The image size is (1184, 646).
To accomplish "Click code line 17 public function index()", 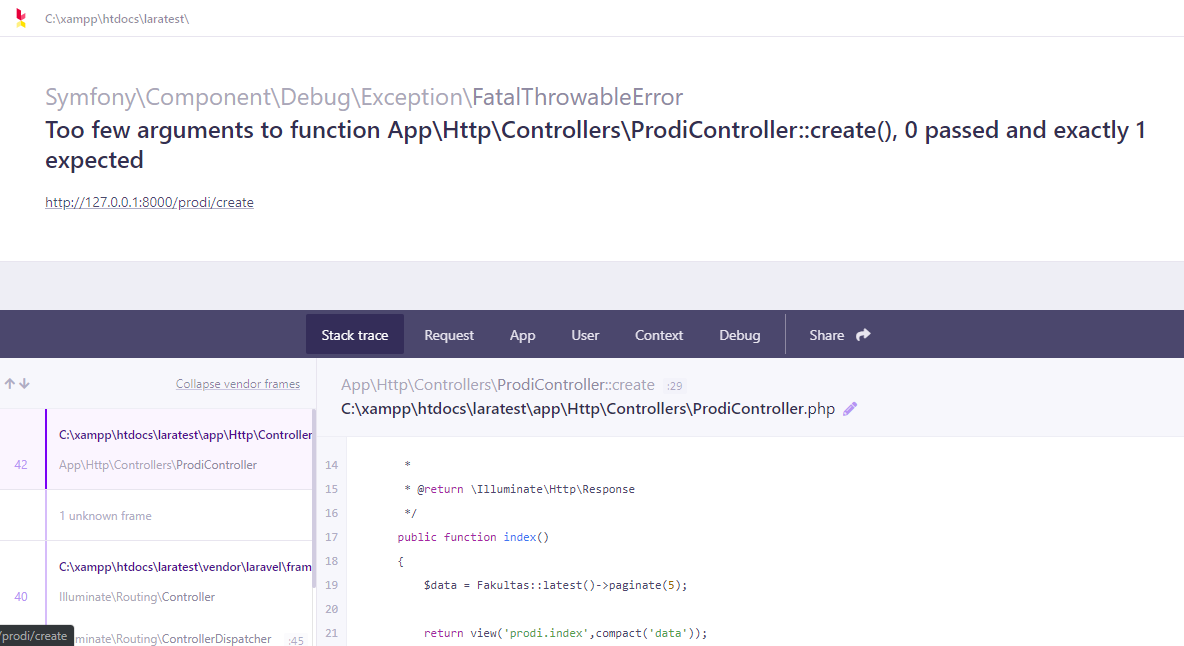I will [473, 537].
